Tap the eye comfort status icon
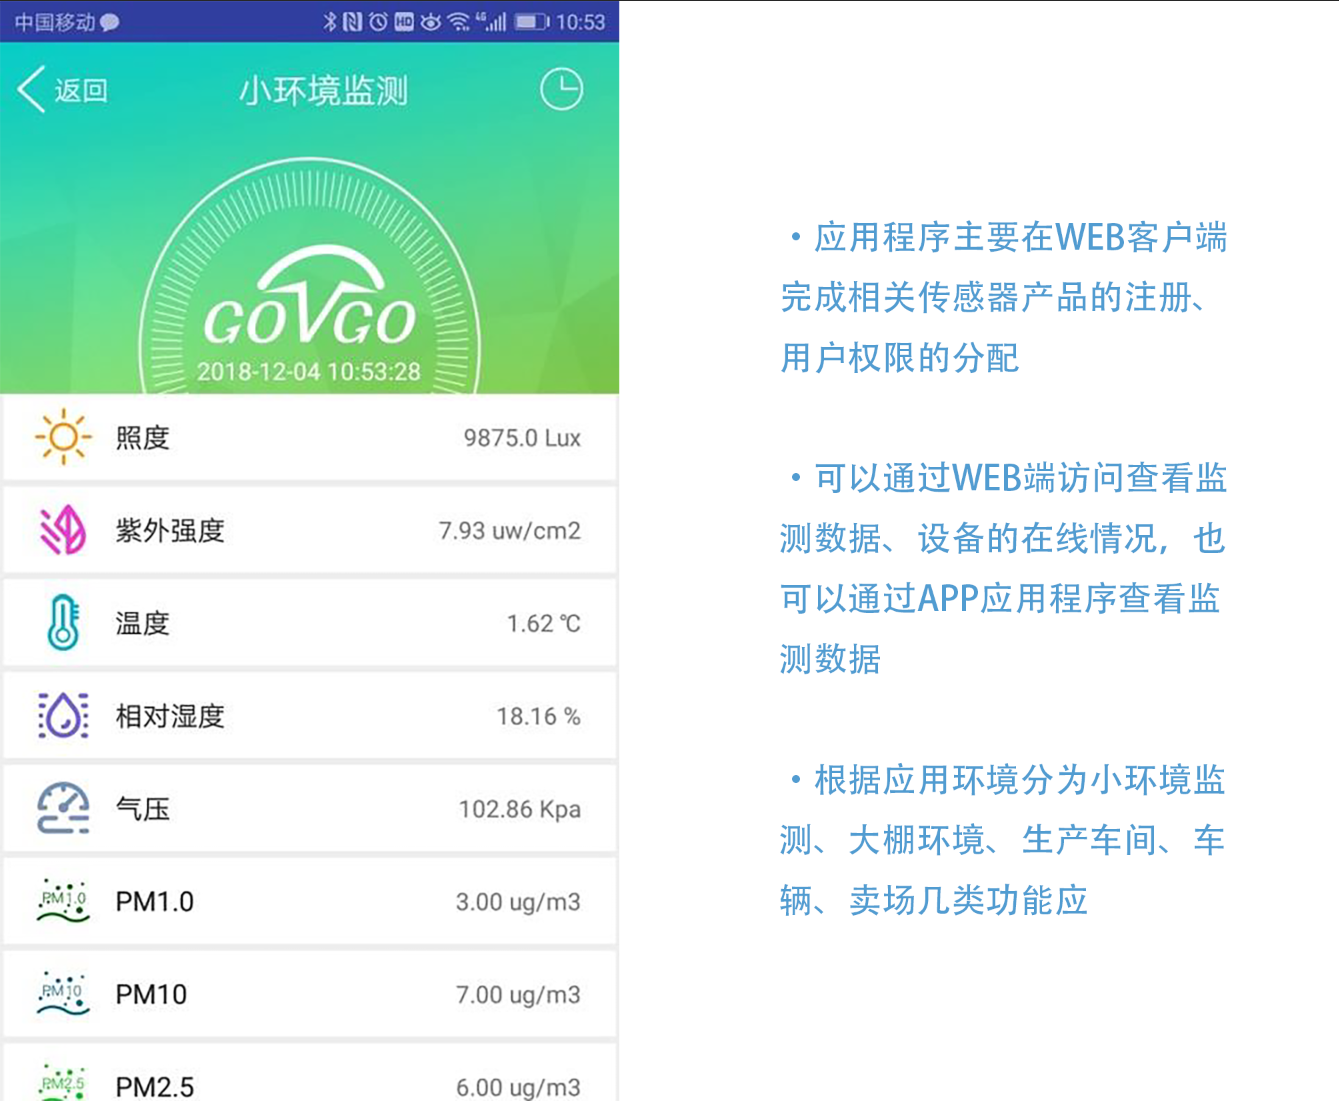The image size is (1339, 1101). coord(431,21)
